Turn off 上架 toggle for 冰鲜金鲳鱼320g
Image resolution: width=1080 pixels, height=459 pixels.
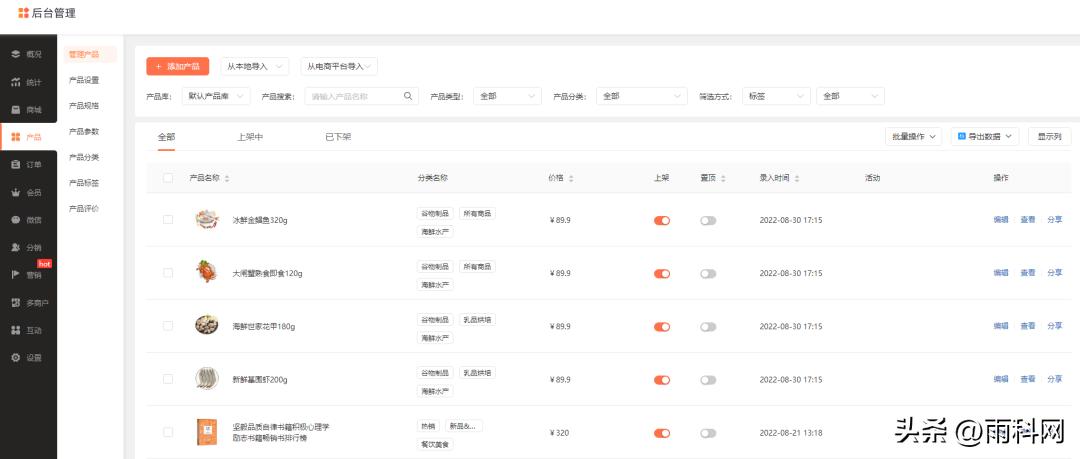click(x=661, y=220)
